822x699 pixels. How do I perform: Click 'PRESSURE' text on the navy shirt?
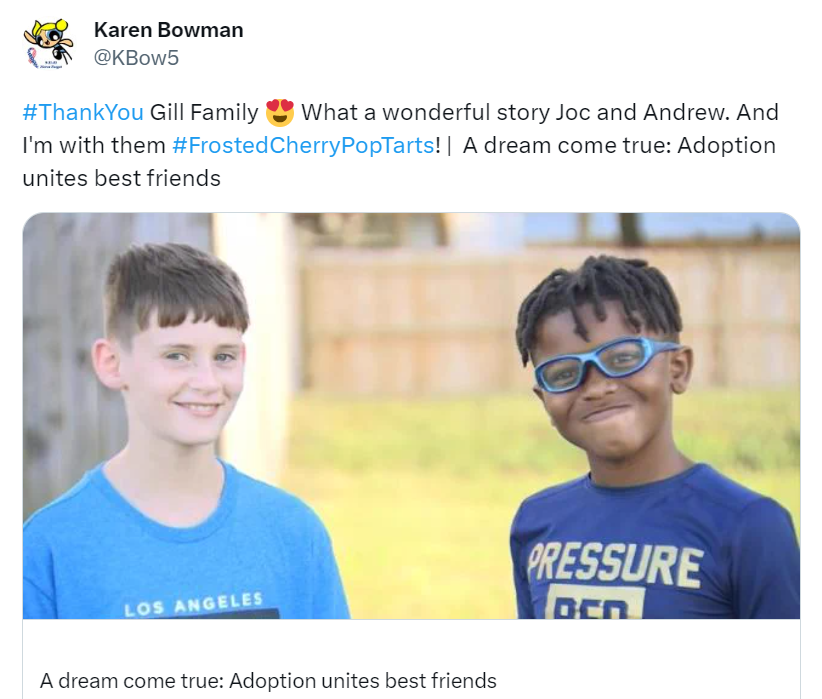pyautogui.click(x=615, y=564)
